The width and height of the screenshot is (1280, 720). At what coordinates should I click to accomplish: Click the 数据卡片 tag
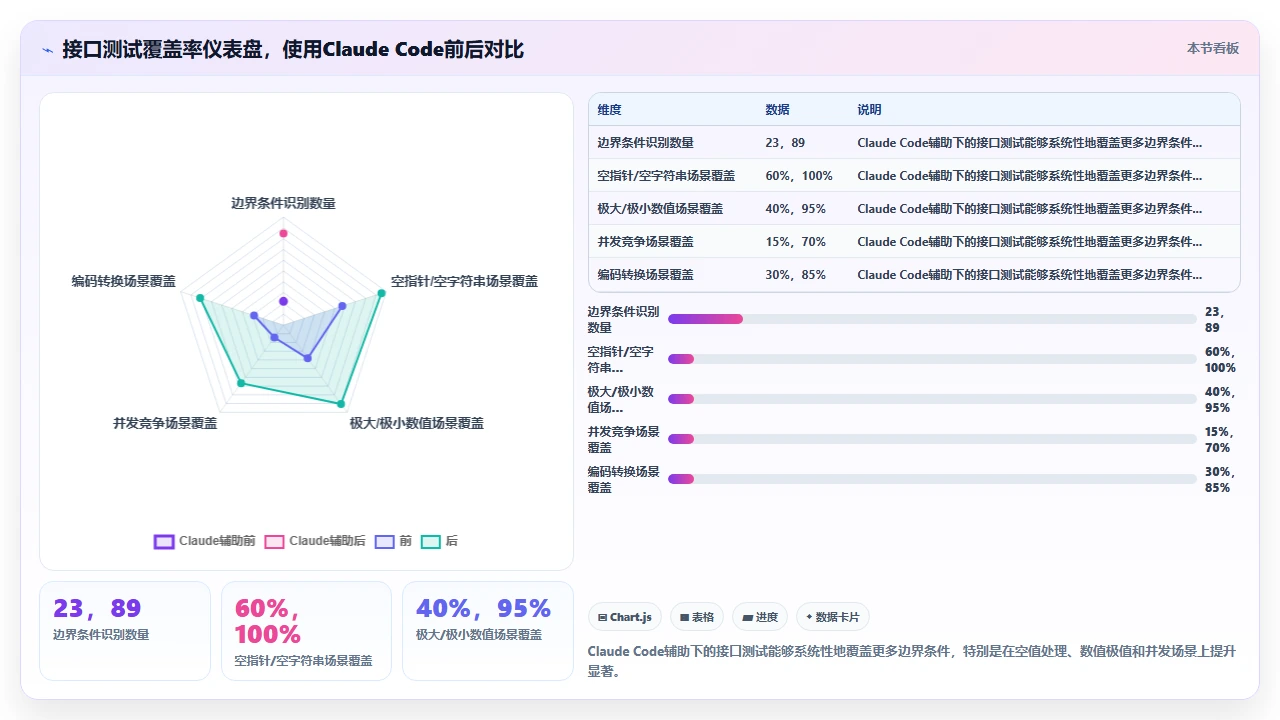[x=833, y=617]
